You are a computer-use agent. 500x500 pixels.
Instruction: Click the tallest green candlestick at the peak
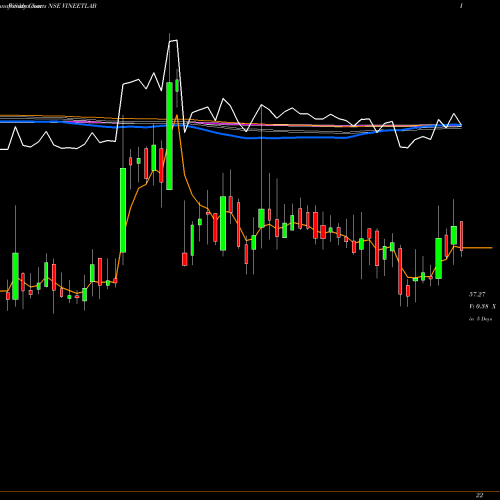[x=169, y=136]
